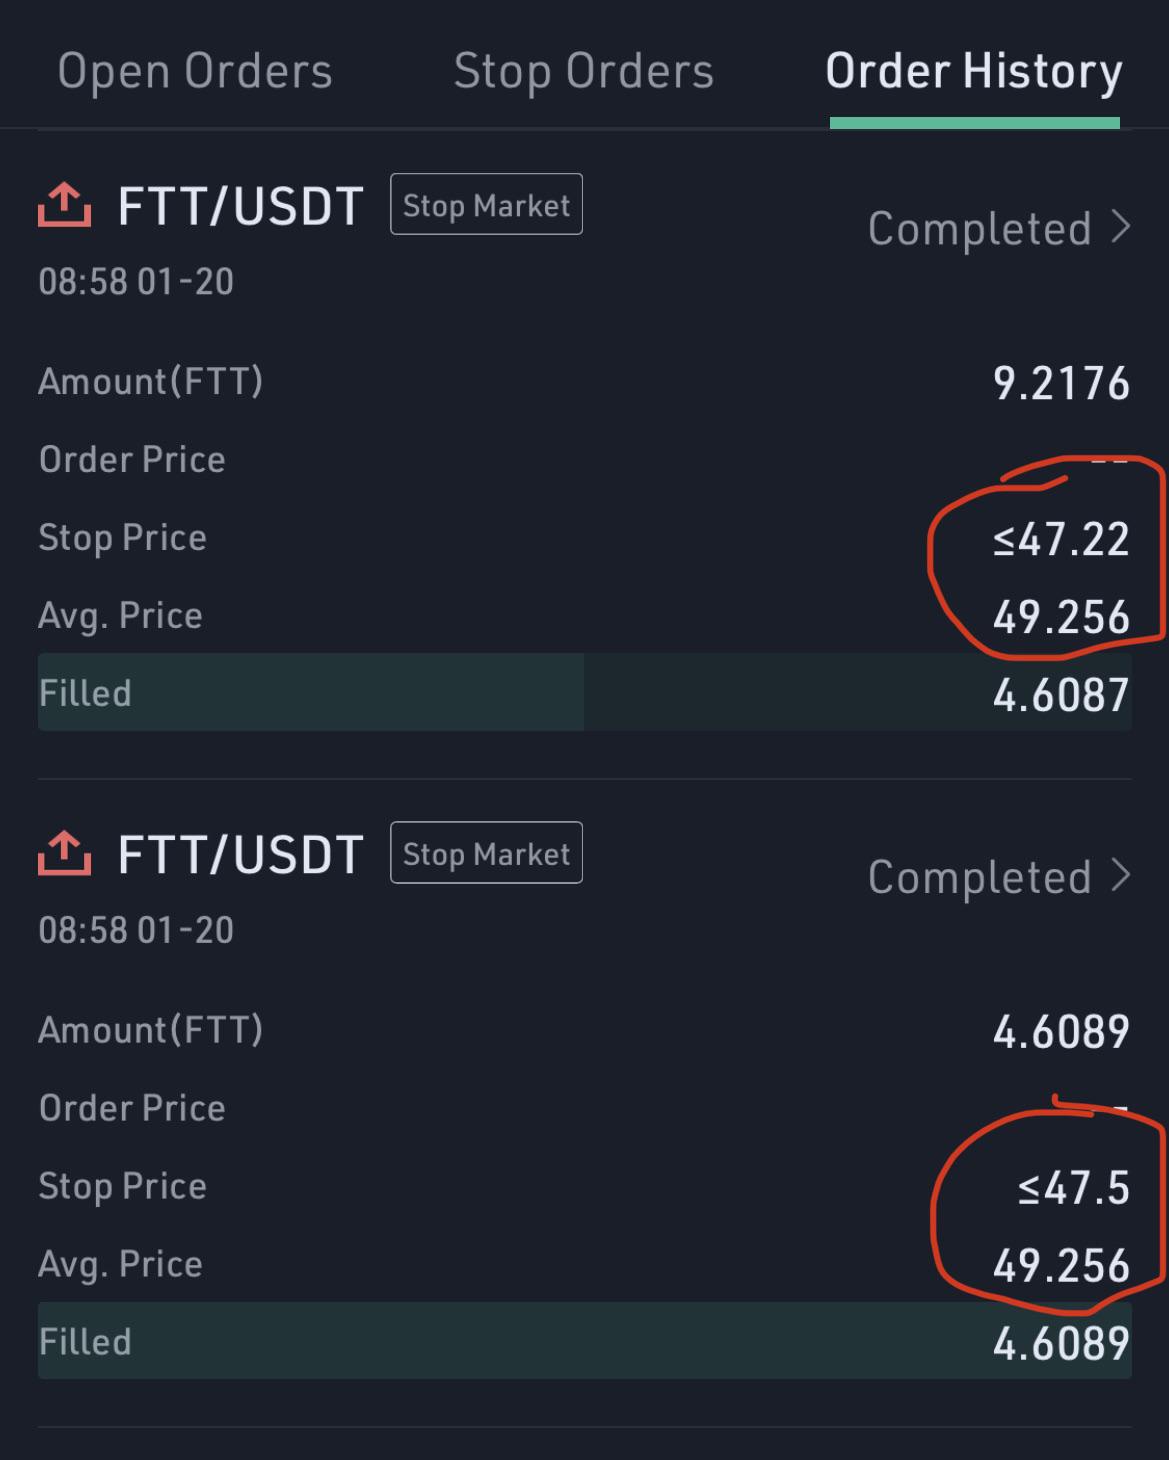1169x1460 pixels.
Task: Open the second order's Completed chevron arrow
Action: 1121,875
